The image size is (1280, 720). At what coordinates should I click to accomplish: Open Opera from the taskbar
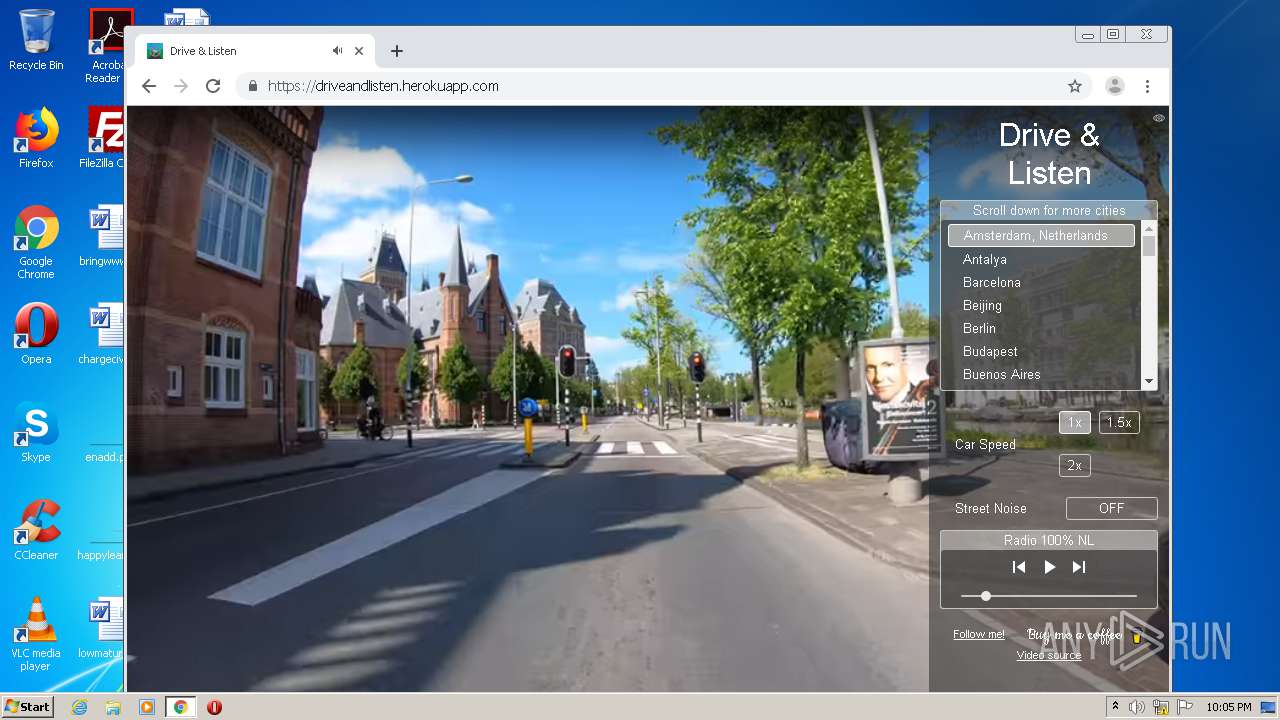(x=214, y=707)
